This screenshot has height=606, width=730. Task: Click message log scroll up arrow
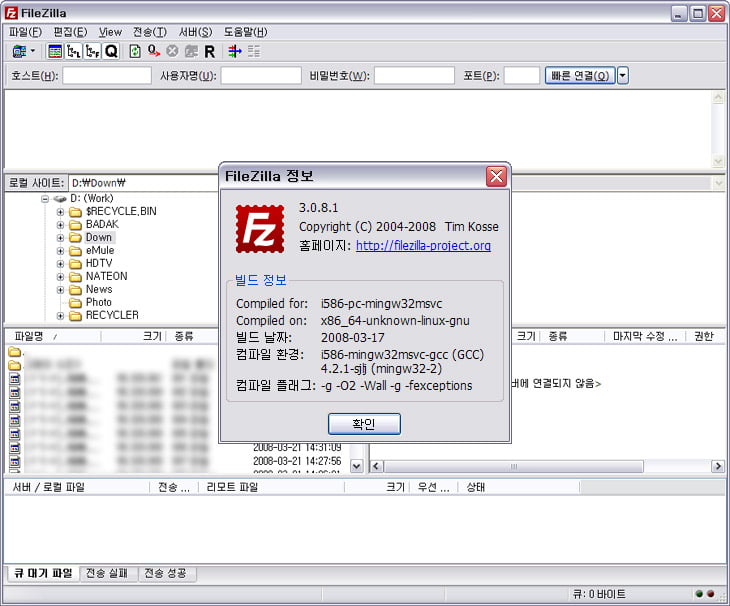tap(718, 97)
